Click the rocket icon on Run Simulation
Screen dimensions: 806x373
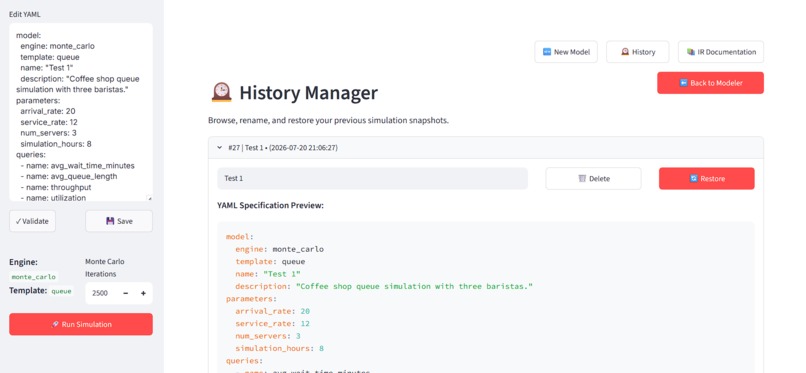click(x=55, y=324)
